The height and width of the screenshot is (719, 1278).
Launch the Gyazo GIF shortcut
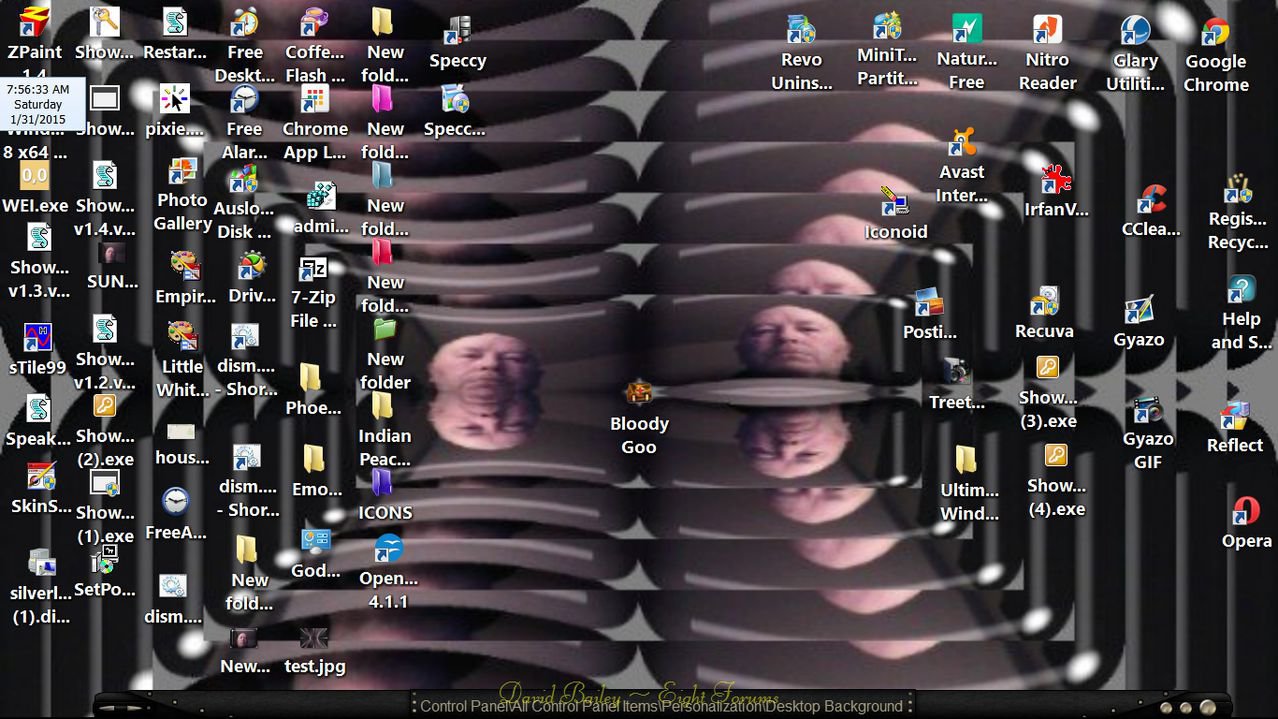tap(1147, 411)
